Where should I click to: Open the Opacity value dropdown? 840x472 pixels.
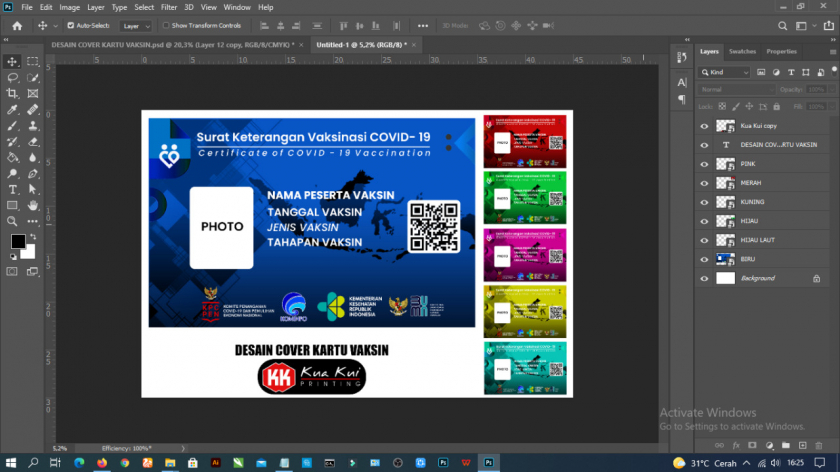(831, 89)
